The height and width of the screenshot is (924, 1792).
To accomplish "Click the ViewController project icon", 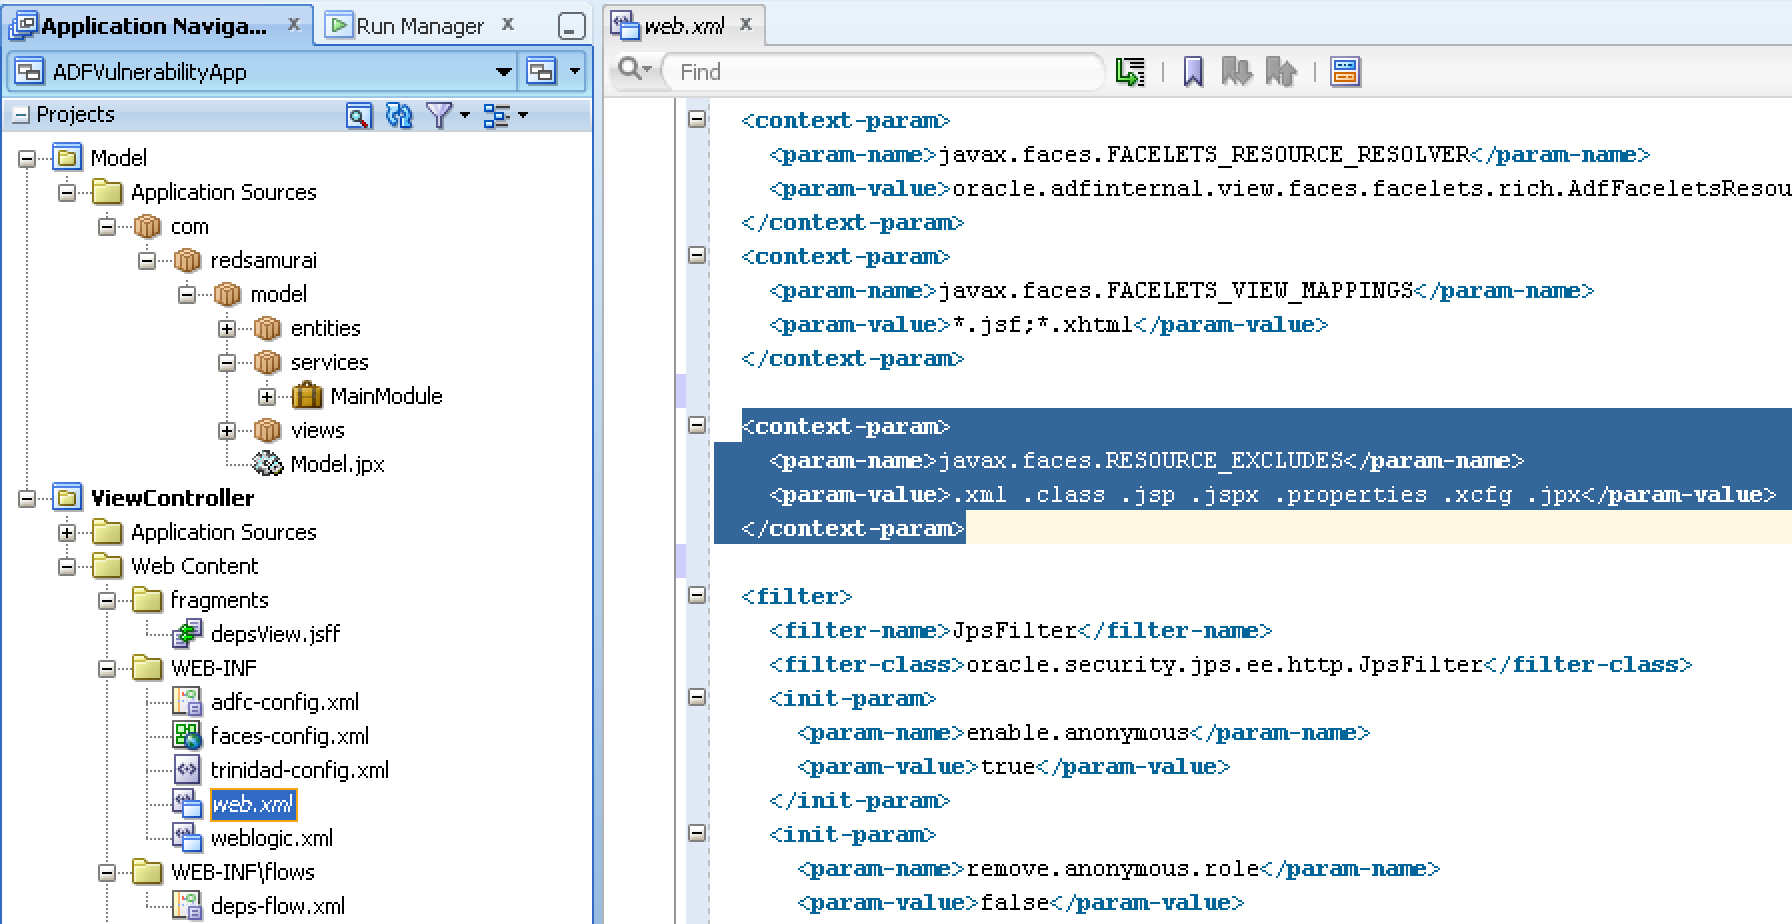I will click(68, 498).
